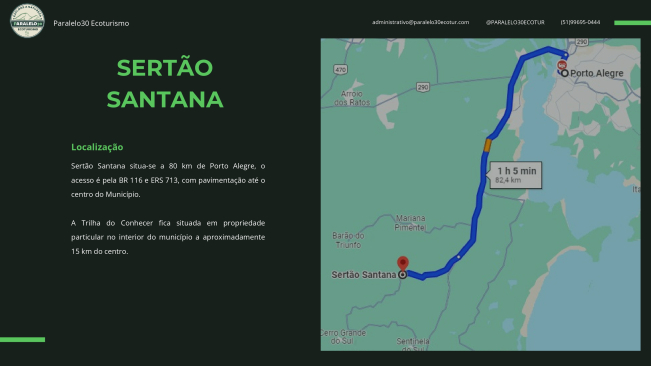The height and width of the screenshot is (366, 651).
Task: Click the Localização subheading
Action: pyautogui.click(x=97, y=147)
